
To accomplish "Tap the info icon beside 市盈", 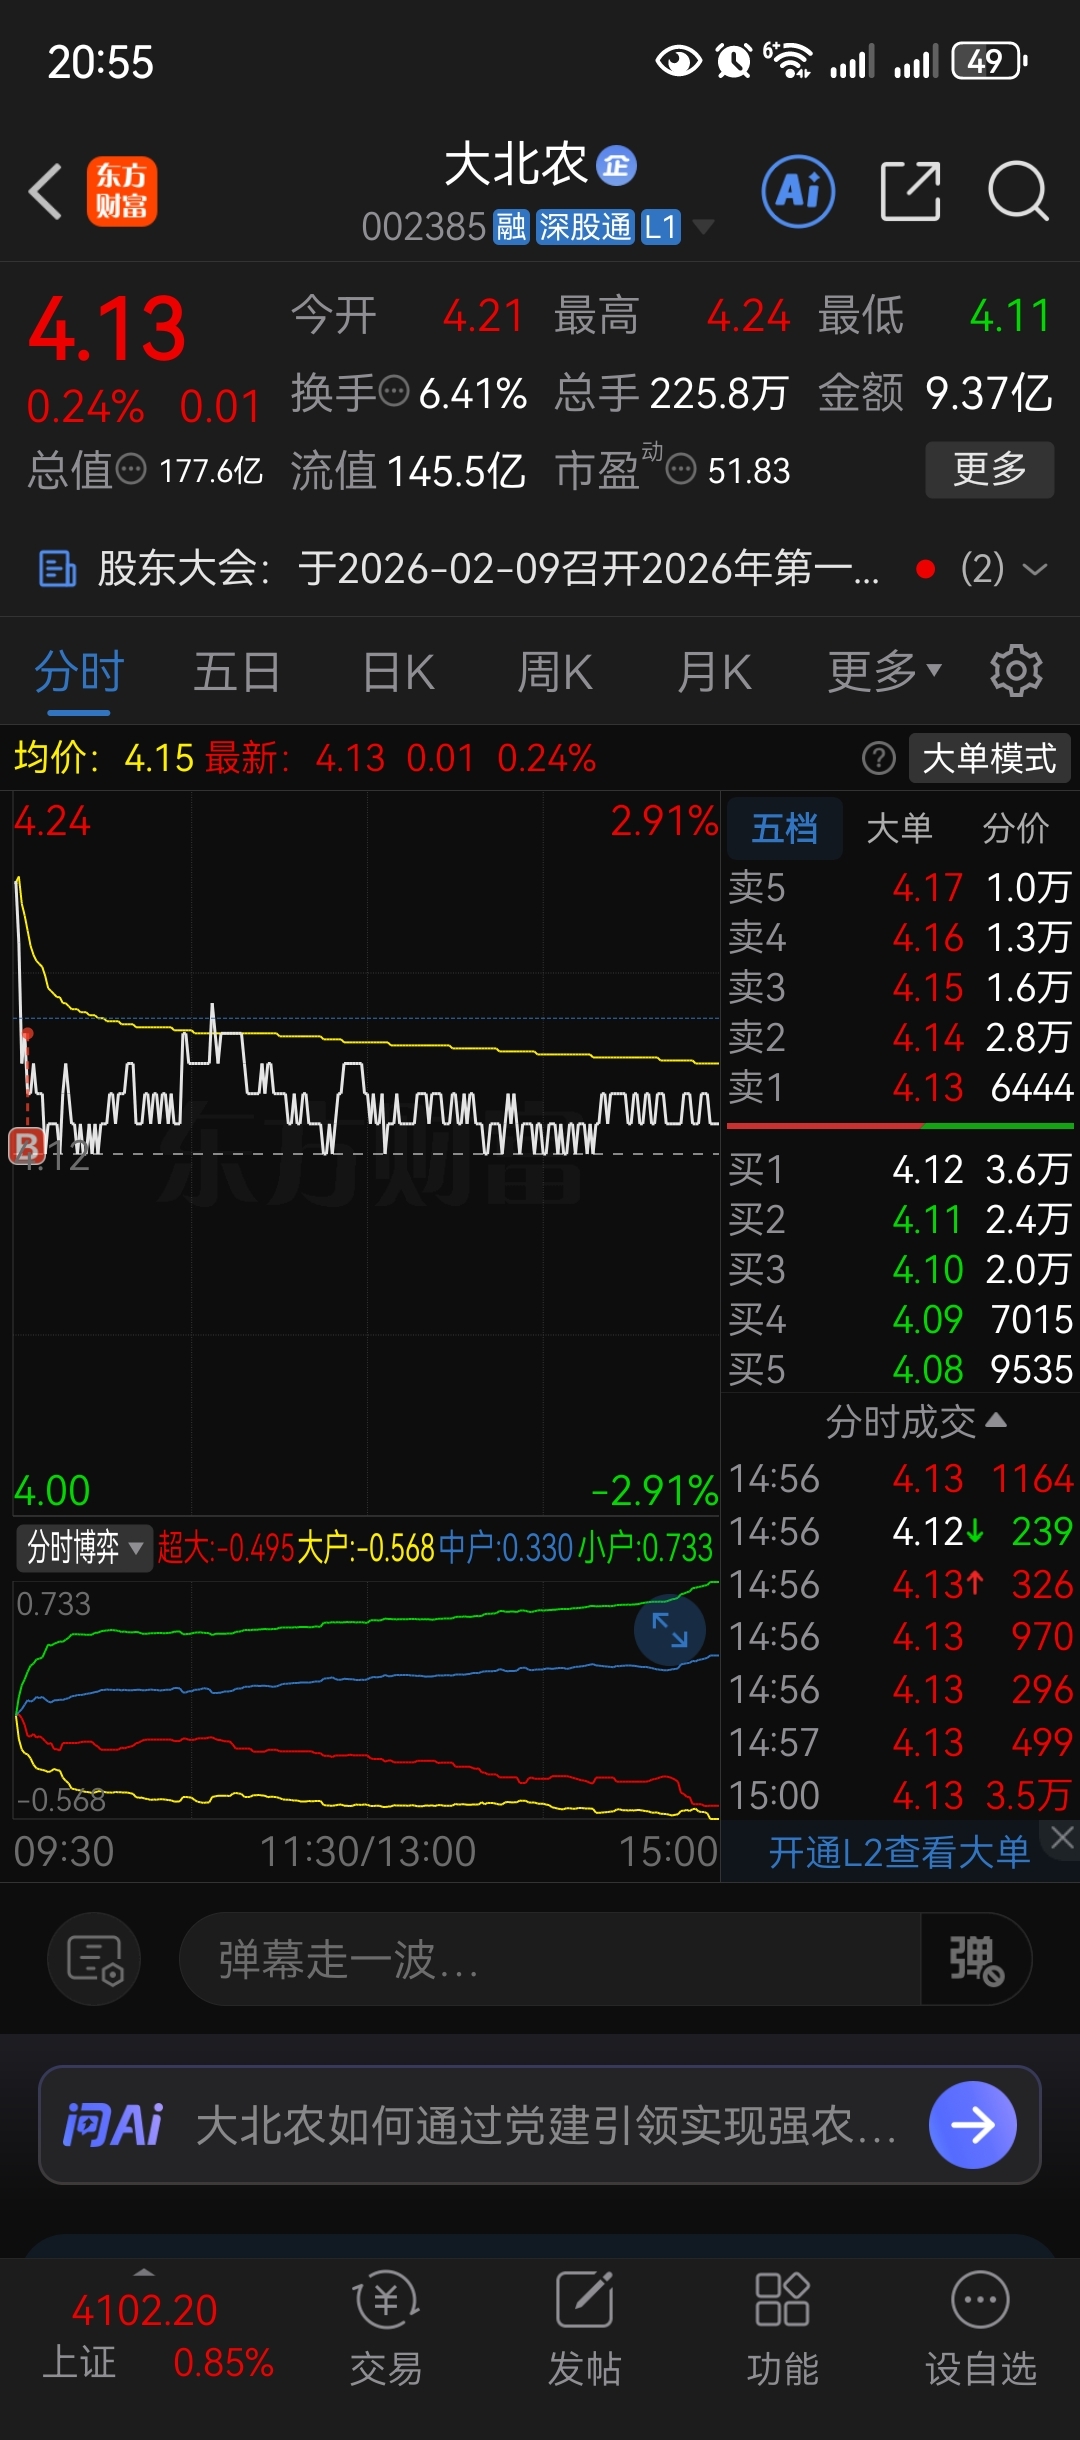I will 681,468.
